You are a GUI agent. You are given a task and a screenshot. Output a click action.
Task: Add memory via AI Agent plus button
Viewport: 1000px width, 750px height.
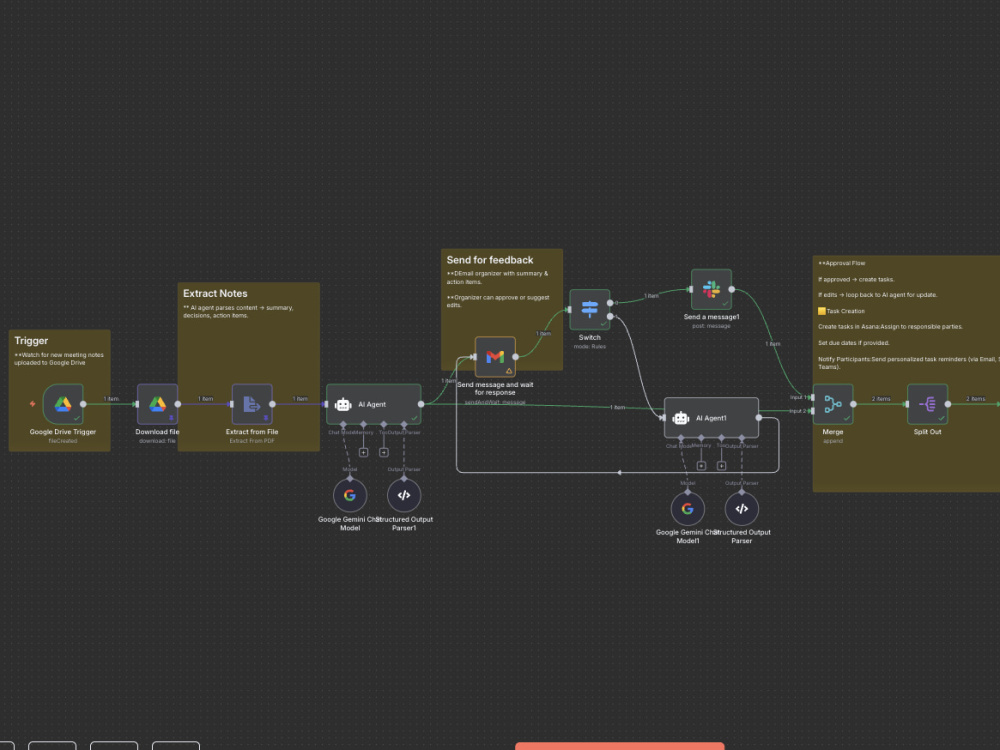(x=364, y=452)
